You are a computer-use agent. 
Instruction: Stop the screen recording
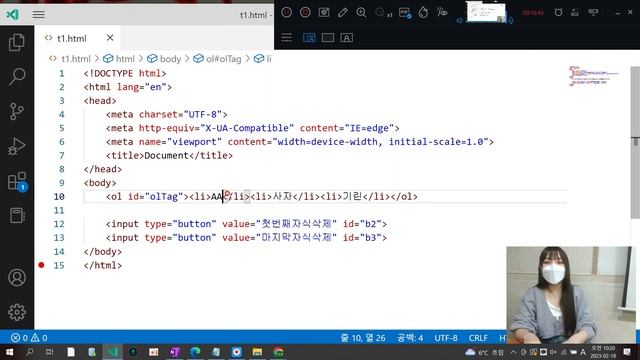click(x=305, y=13)
